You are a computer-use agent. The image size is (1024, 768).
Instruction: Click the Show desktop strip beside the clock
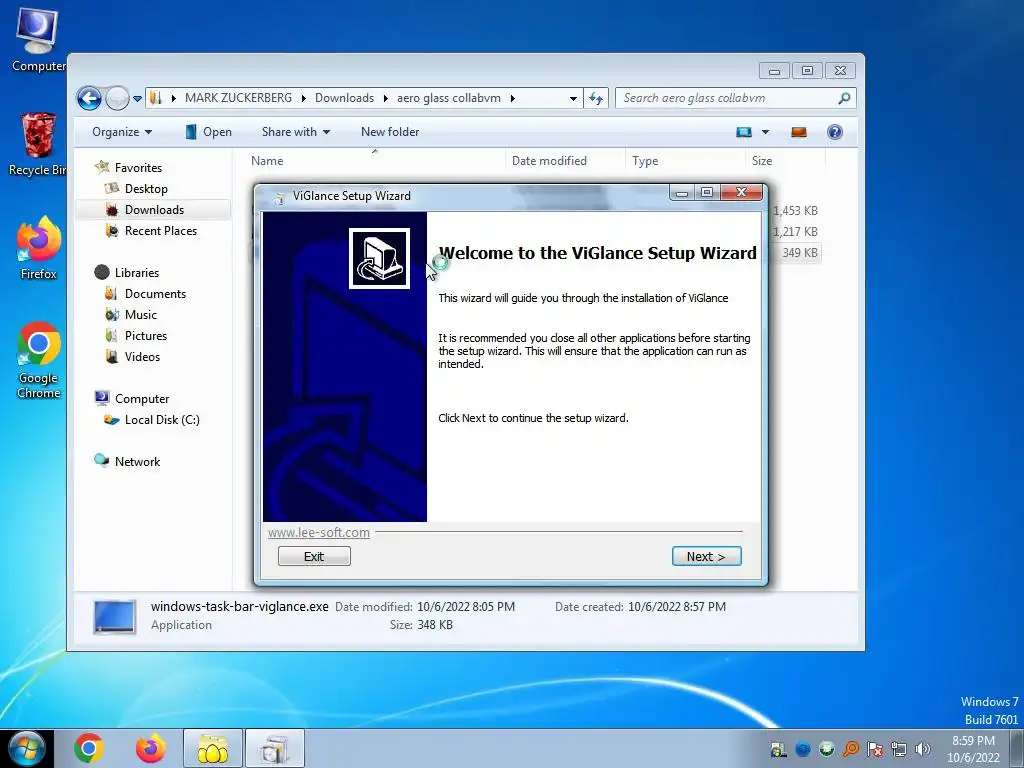point(1017,748)
